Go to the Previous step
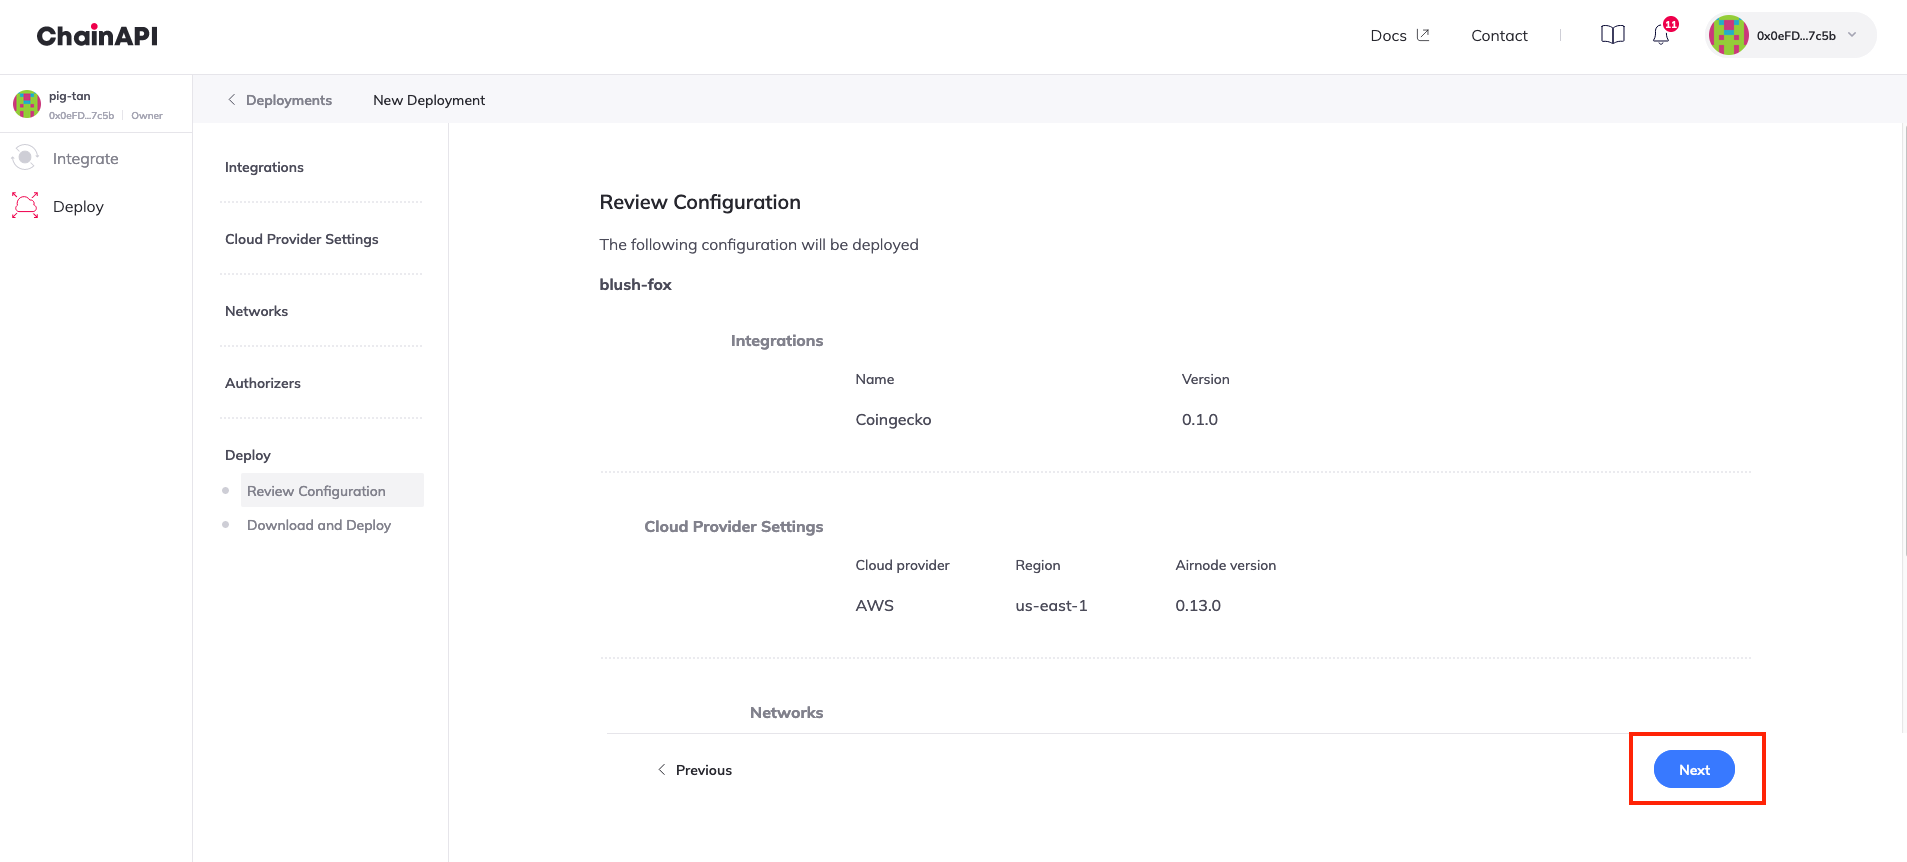Screen dimensions: 1907x862 click(x=695, y=770)
